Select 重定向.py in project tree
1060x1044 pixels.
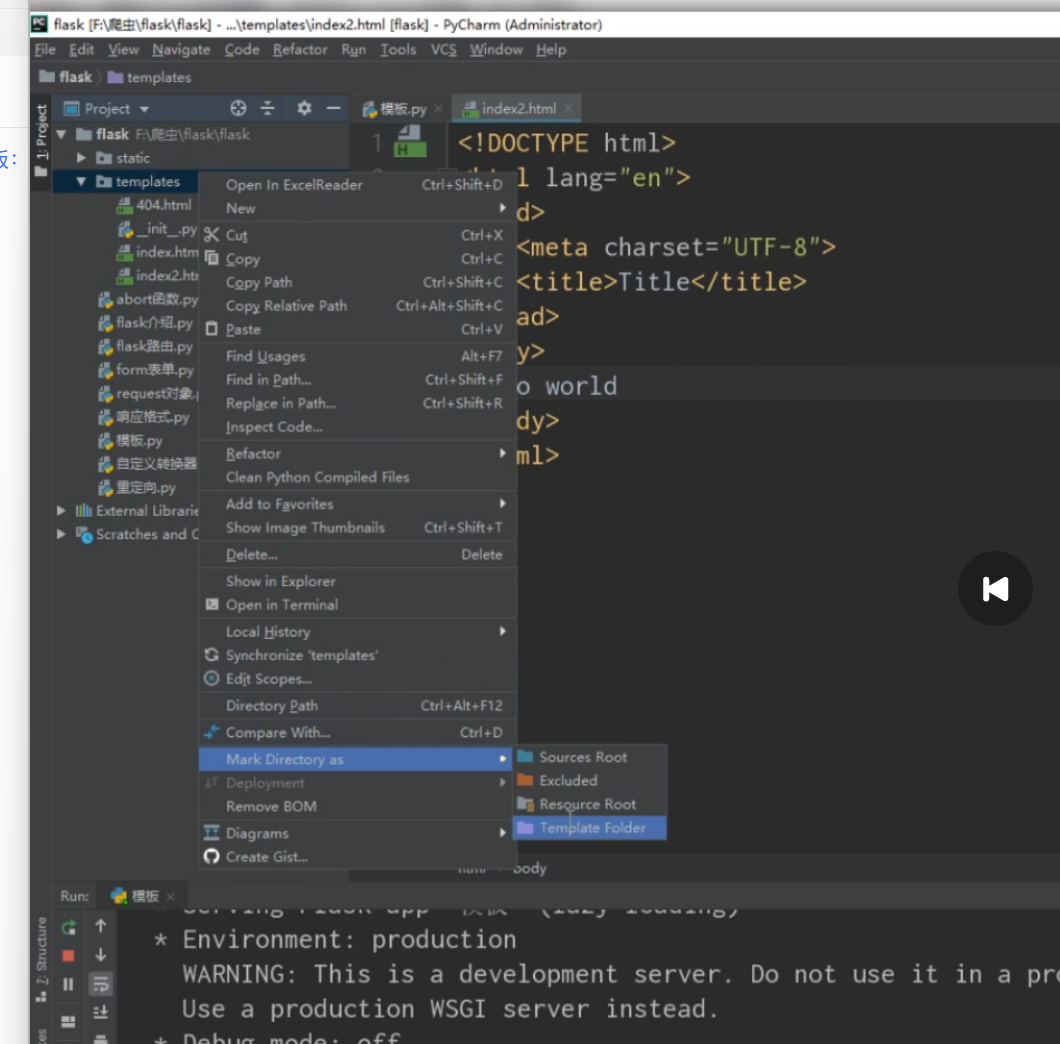(138, 488)
